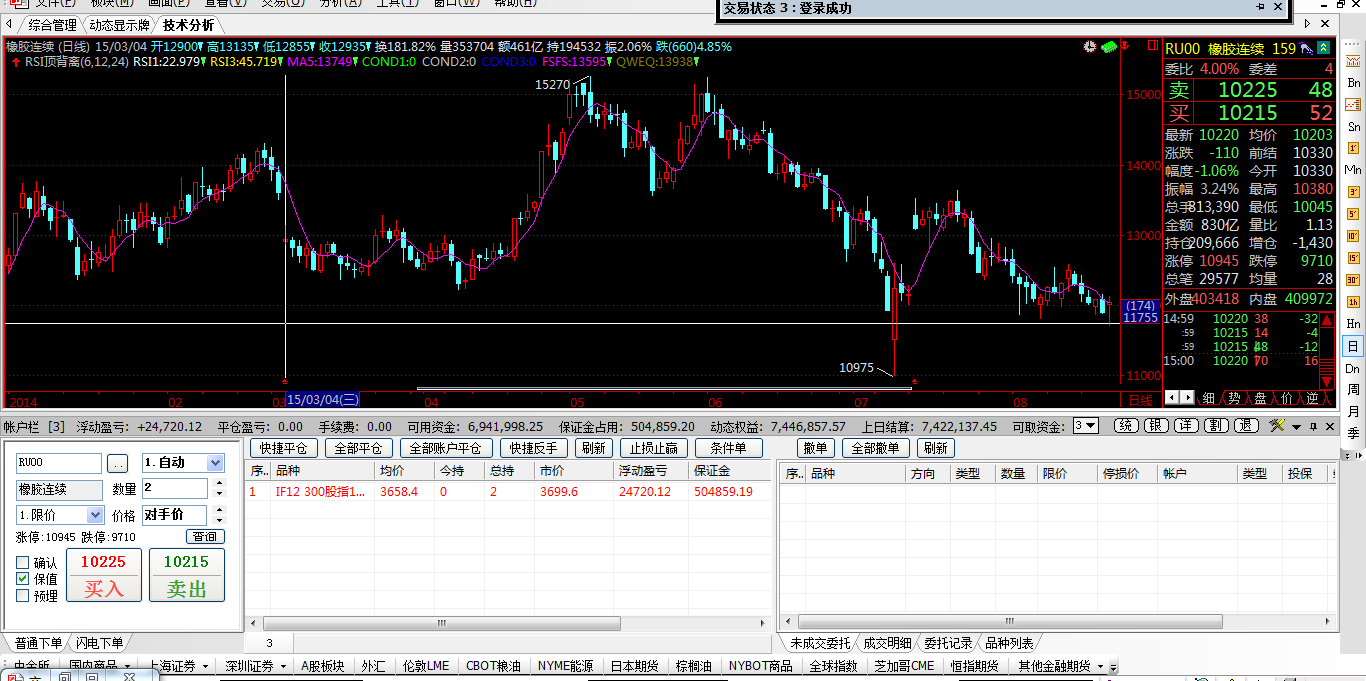Click the RU00 contract code input field

click(x=59, y=463)
